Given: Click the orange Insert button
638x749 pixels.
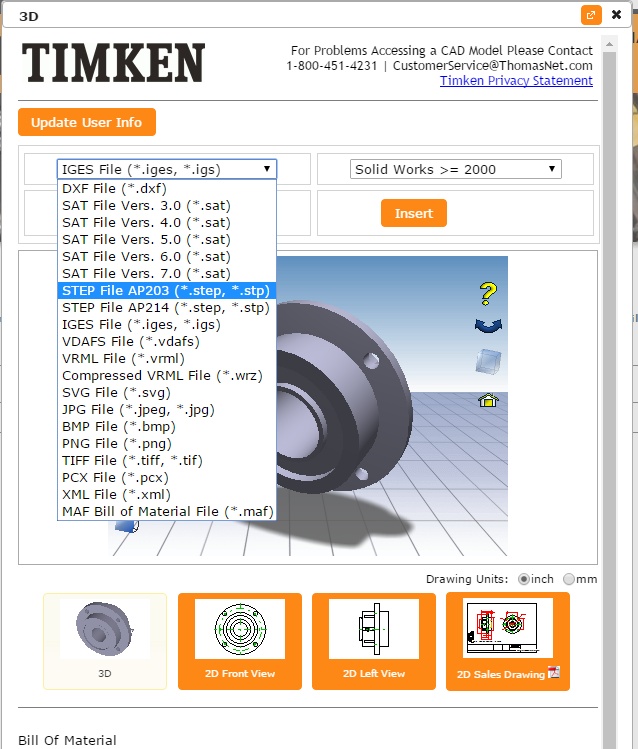Looking at the screenshot, I should coord(414,213).
